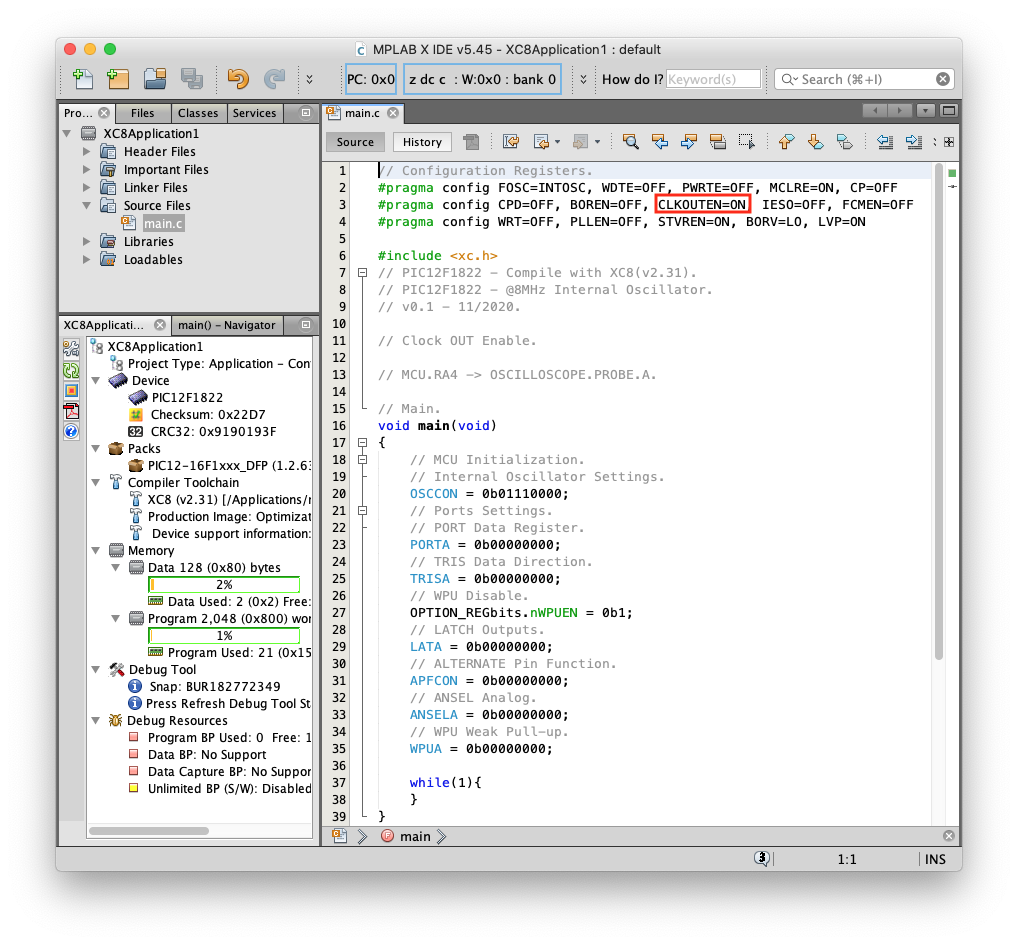
Task: Expand the Libraries folder
Action: tap(86, 241)
